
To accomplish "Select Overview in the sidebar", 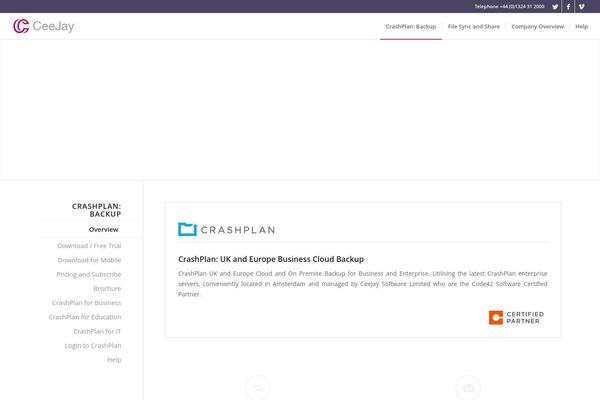I will tap(103, 229).
